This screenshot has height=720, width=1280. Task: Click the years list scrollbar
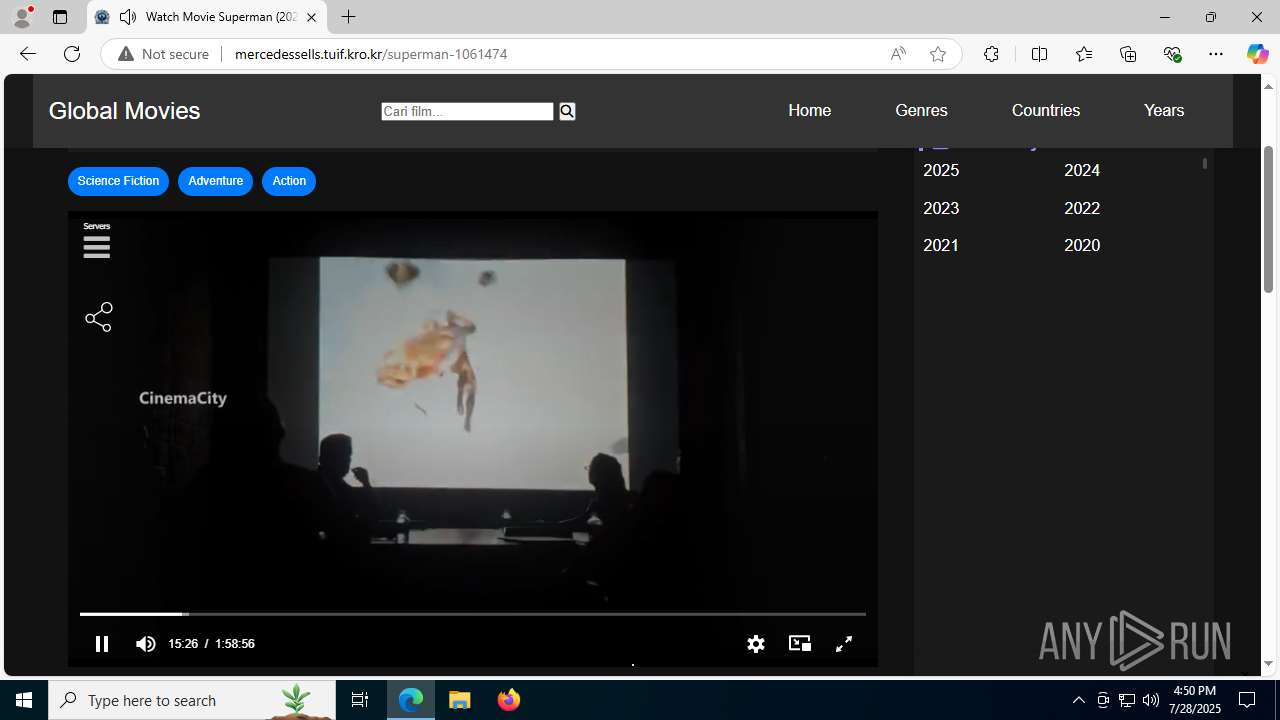coord(1205,163)
